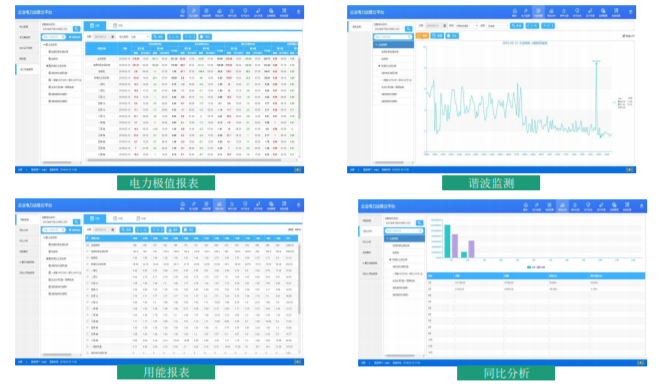Check the first data row checkbox in 用能报表 table

point(88,245)
